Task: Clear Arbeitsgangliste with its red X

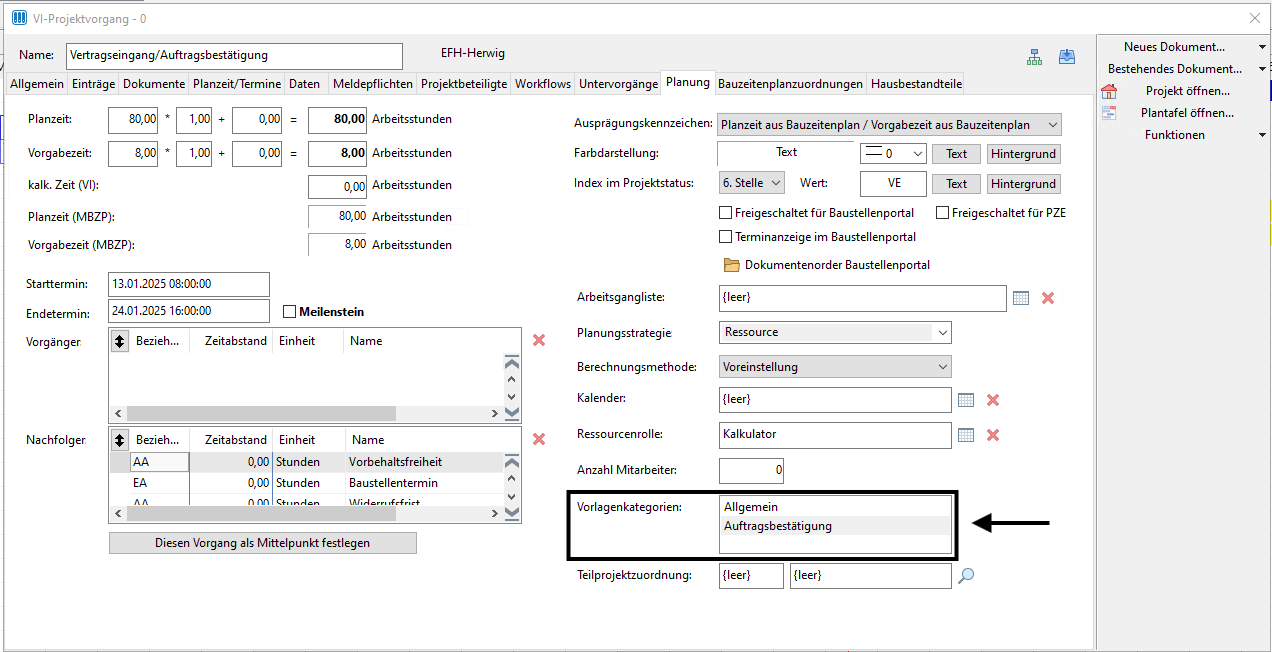Action: pyautogui.click(x=1048, y=298)
